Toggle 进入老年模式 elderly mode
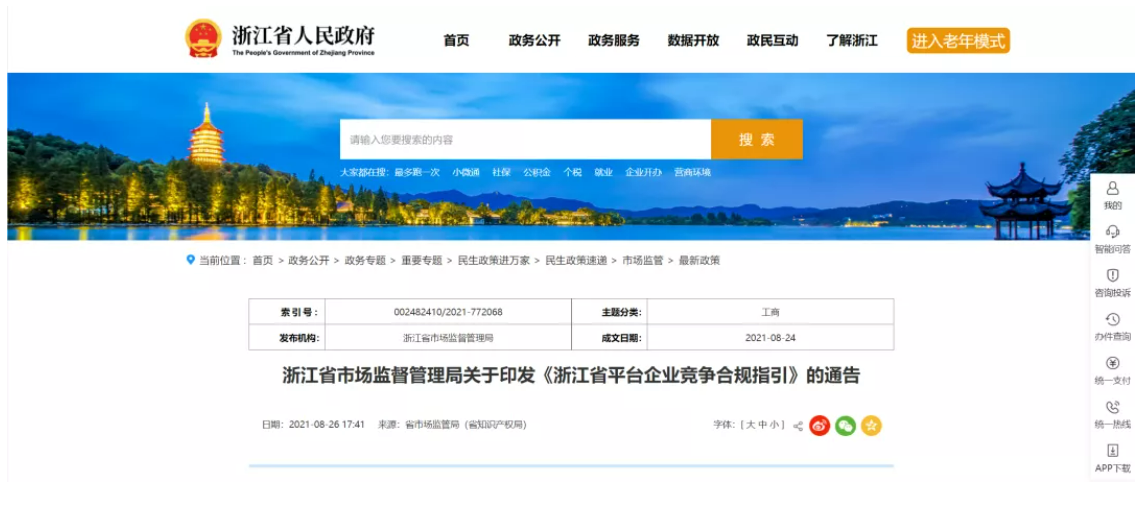 coord(958,41)
